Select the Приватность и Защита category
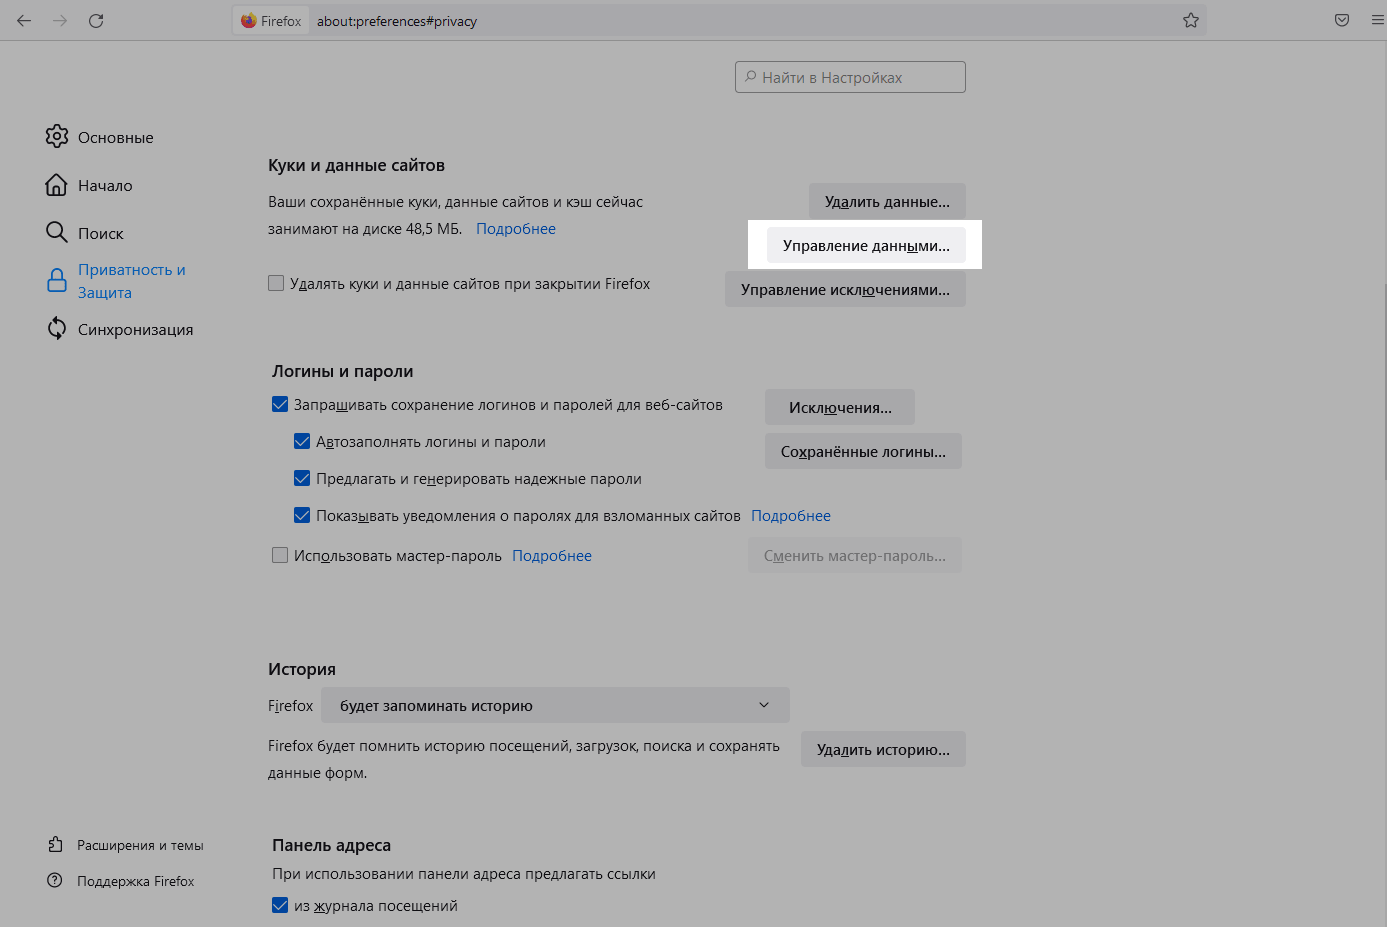 [x=132, y=281]
